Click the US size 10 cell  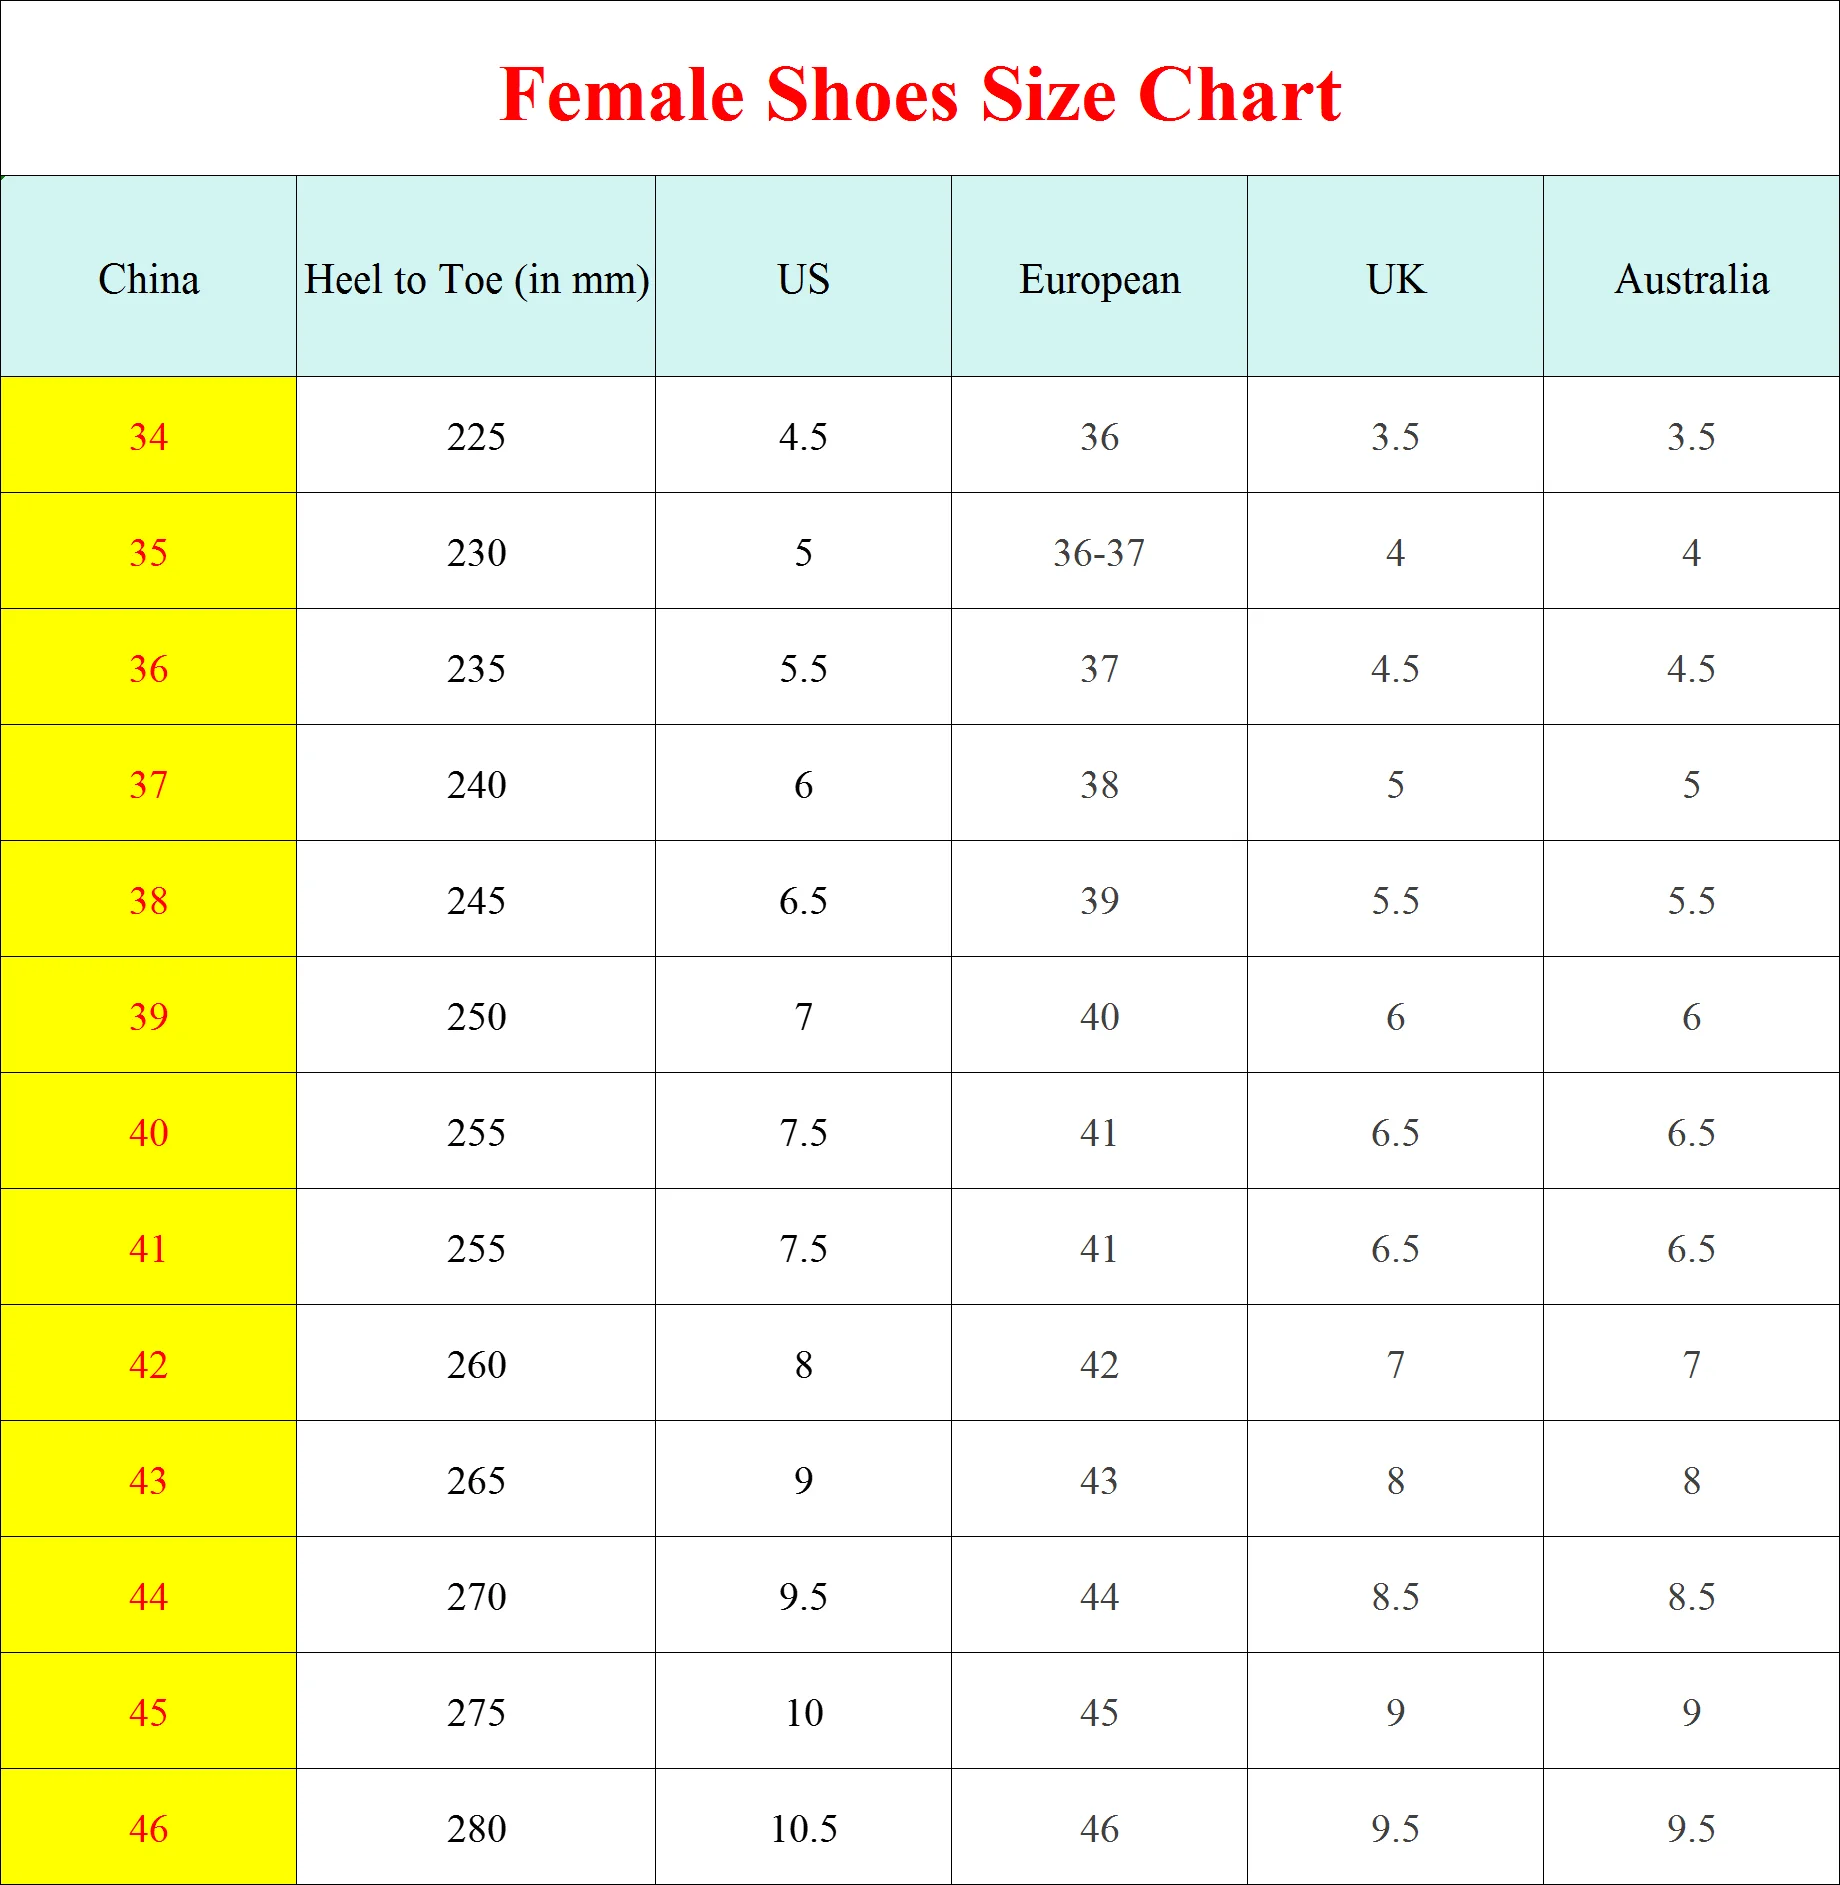[803, 1712]
